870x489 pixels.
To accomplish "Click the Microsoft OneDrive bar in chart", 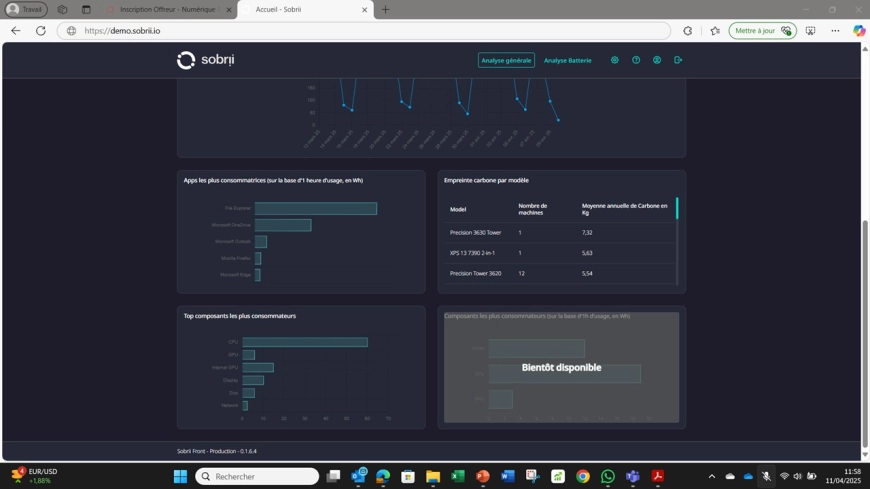I will [283, 225].
